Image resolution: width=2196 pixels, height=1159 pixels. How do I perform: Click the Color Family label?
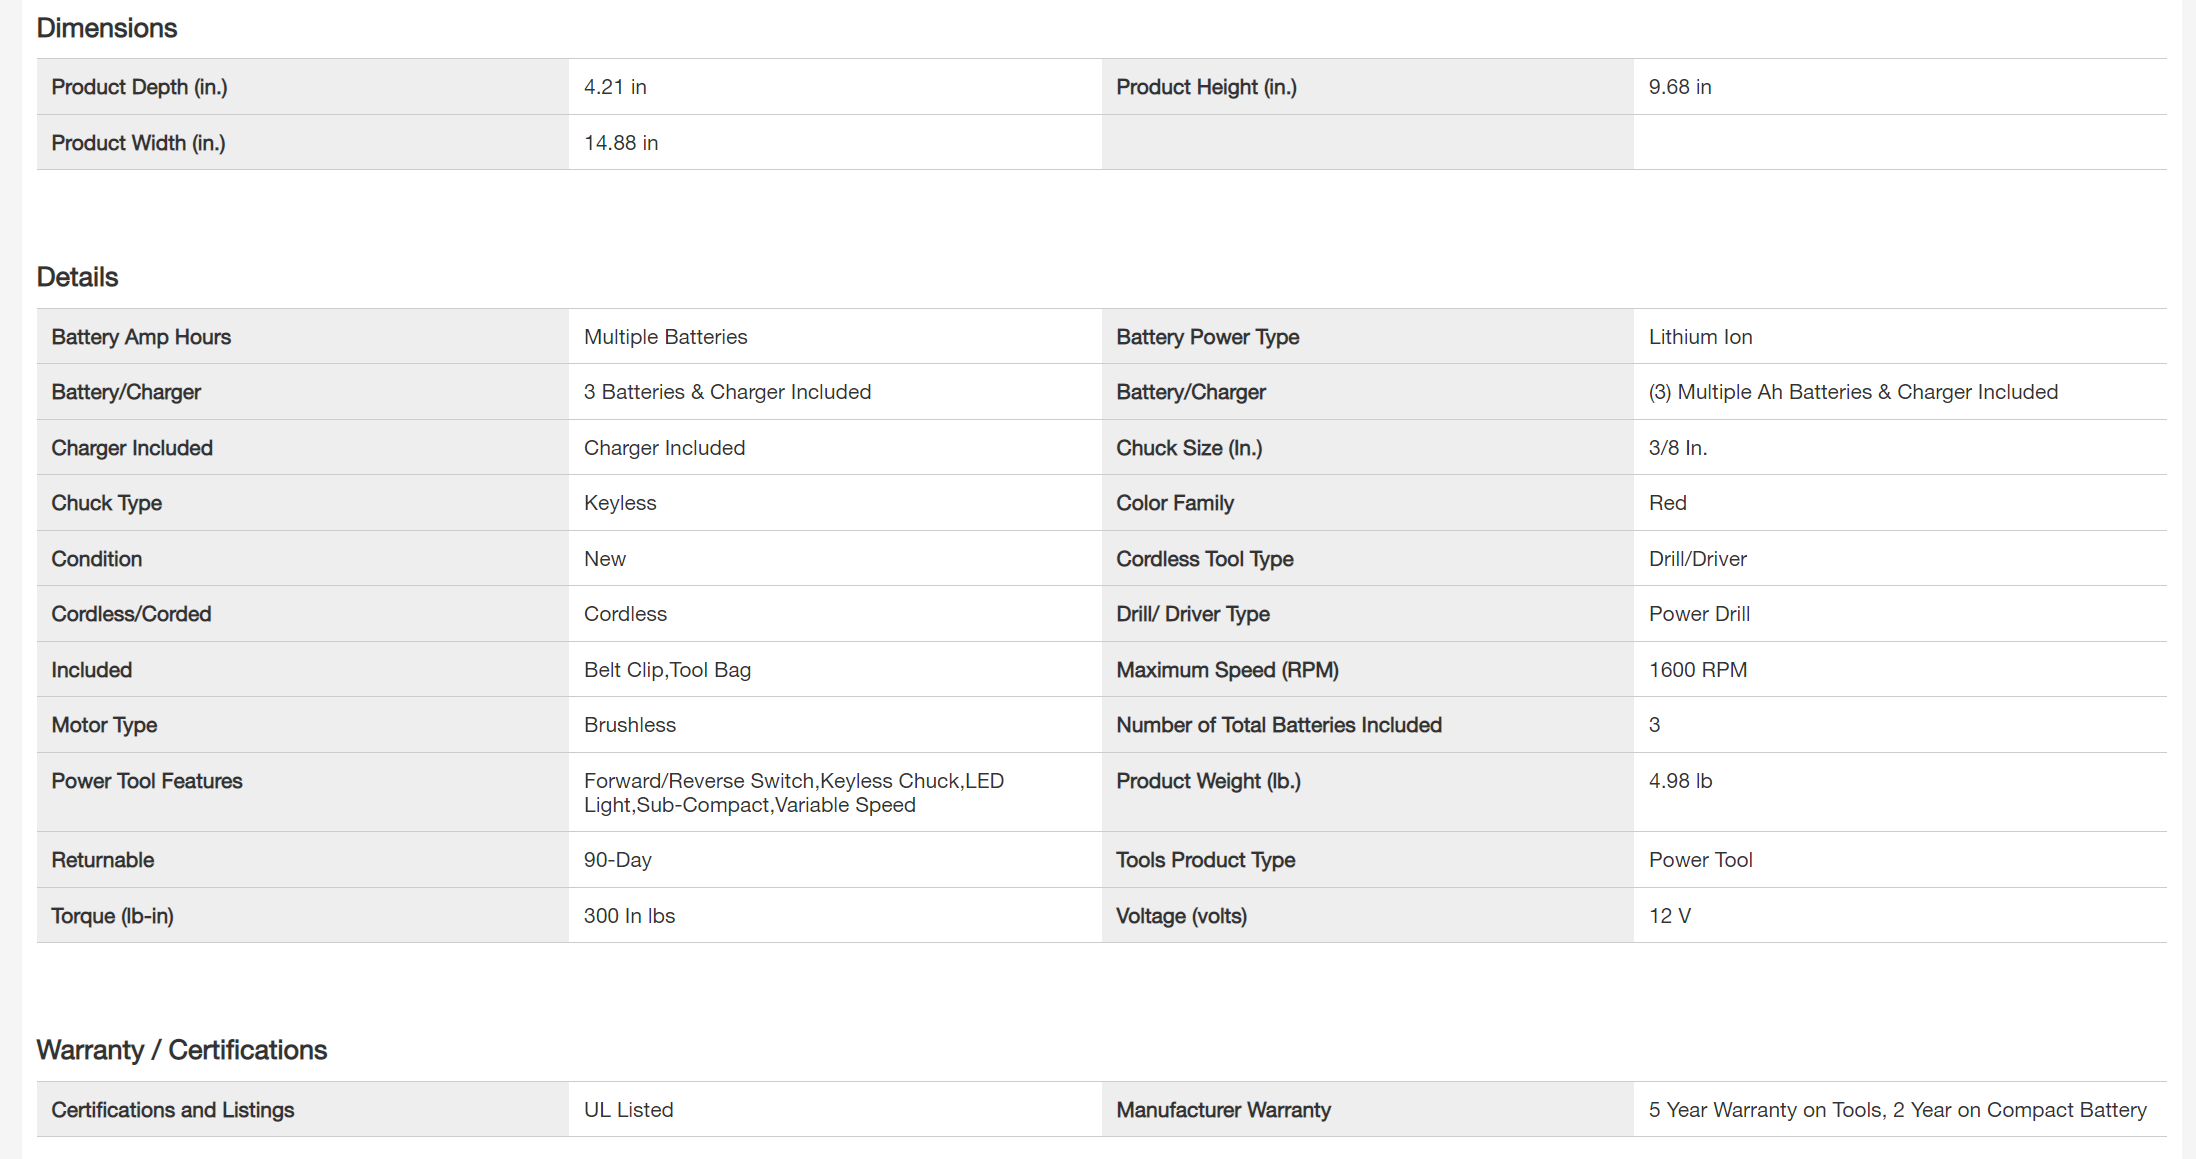coord(1174,503)
